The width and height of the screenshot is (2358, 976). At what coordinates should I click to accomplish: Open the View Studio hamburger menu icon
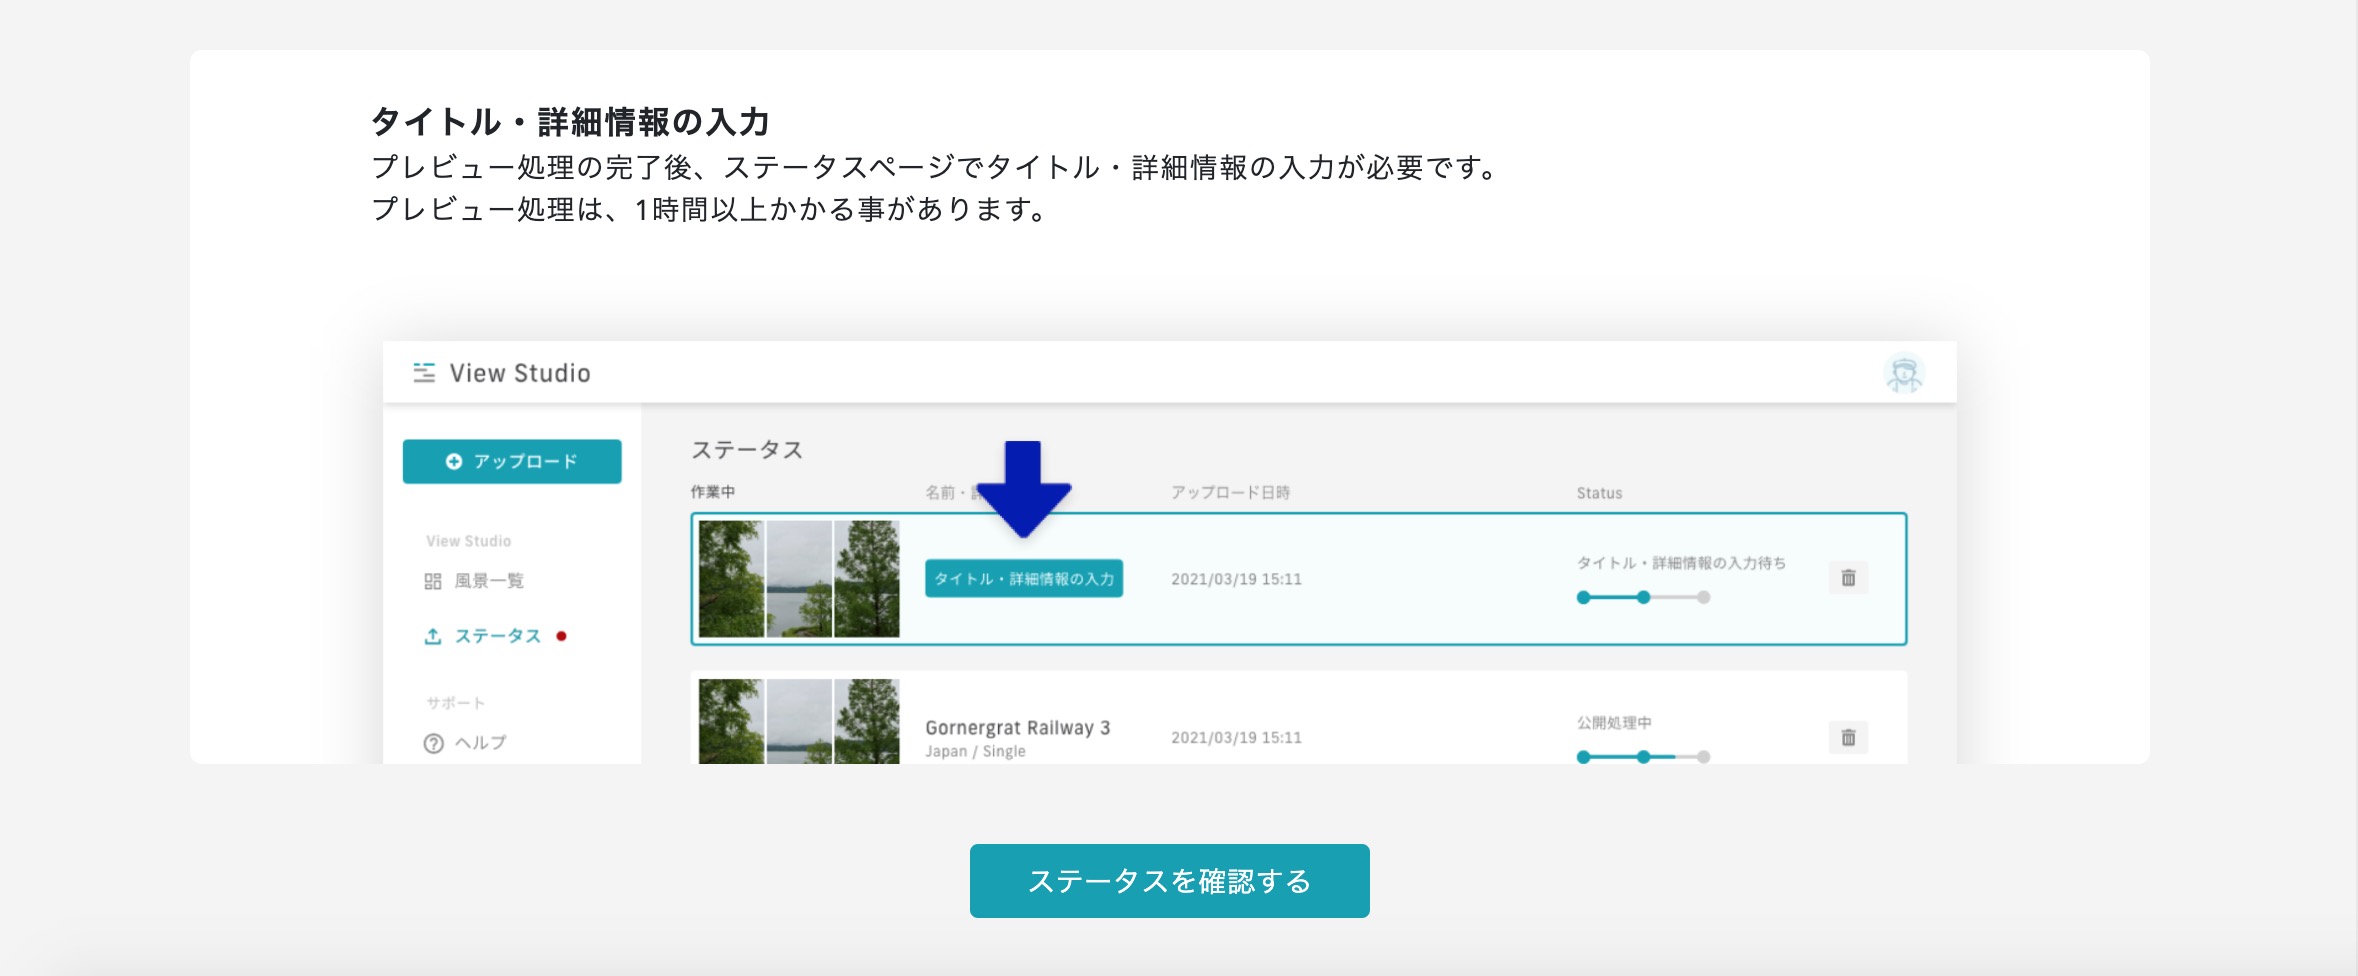pyautogui.click(x=424, y=373)
